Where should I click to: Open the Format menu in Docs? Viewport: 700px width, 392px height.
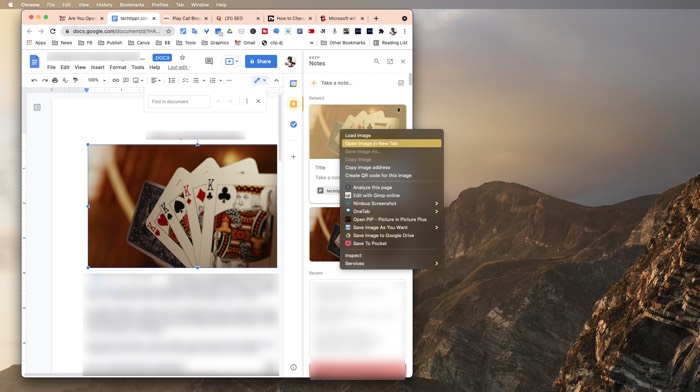[118, 67]
